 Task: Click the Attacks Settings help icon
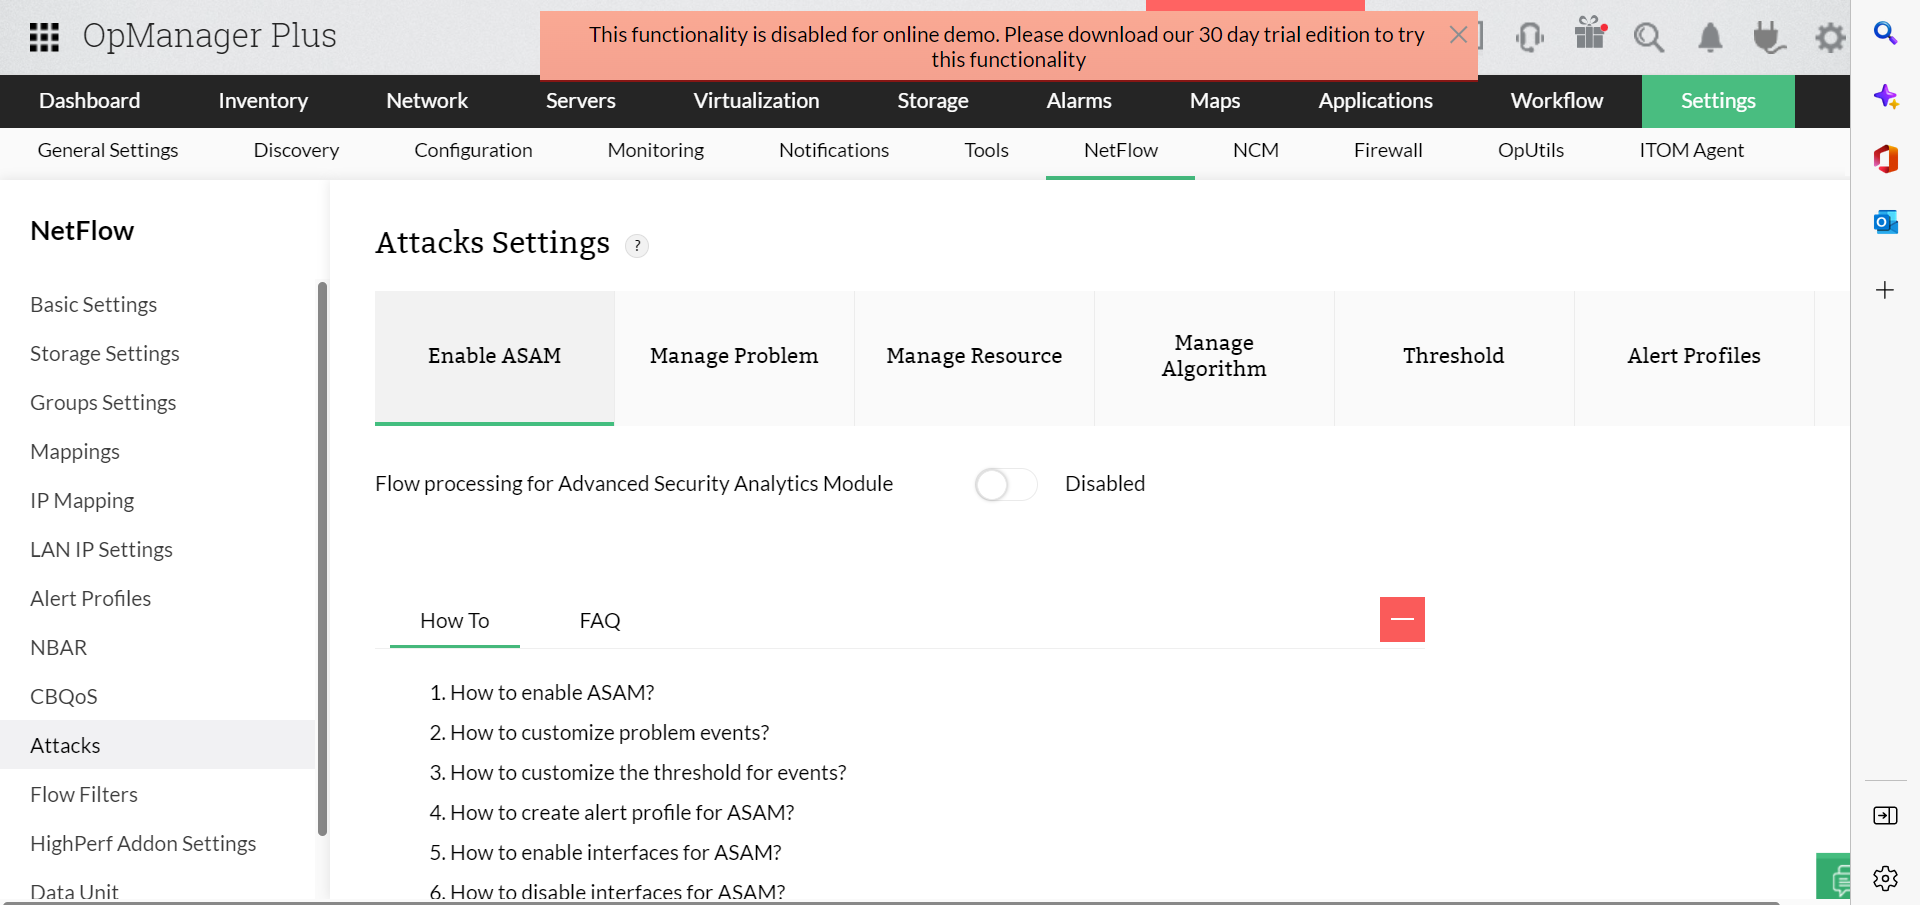point(637,246)
